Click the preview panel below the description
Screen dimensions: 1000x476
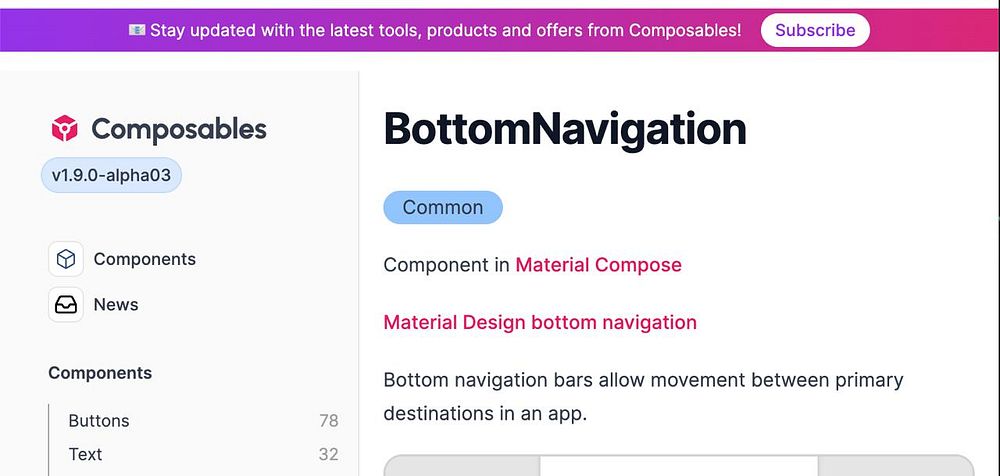coord(678,465)
